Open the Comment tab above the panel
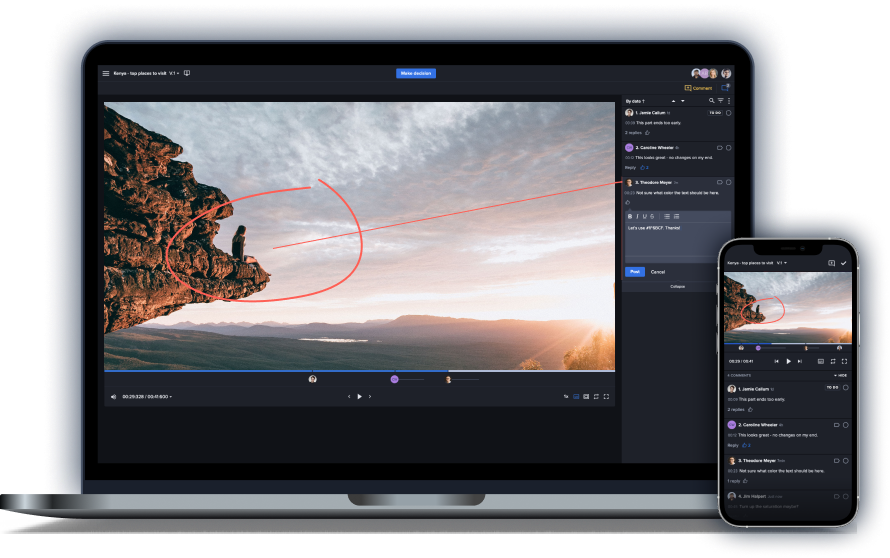Image resolution: width=890 pixels, height=558 pixels. point(699,88)
